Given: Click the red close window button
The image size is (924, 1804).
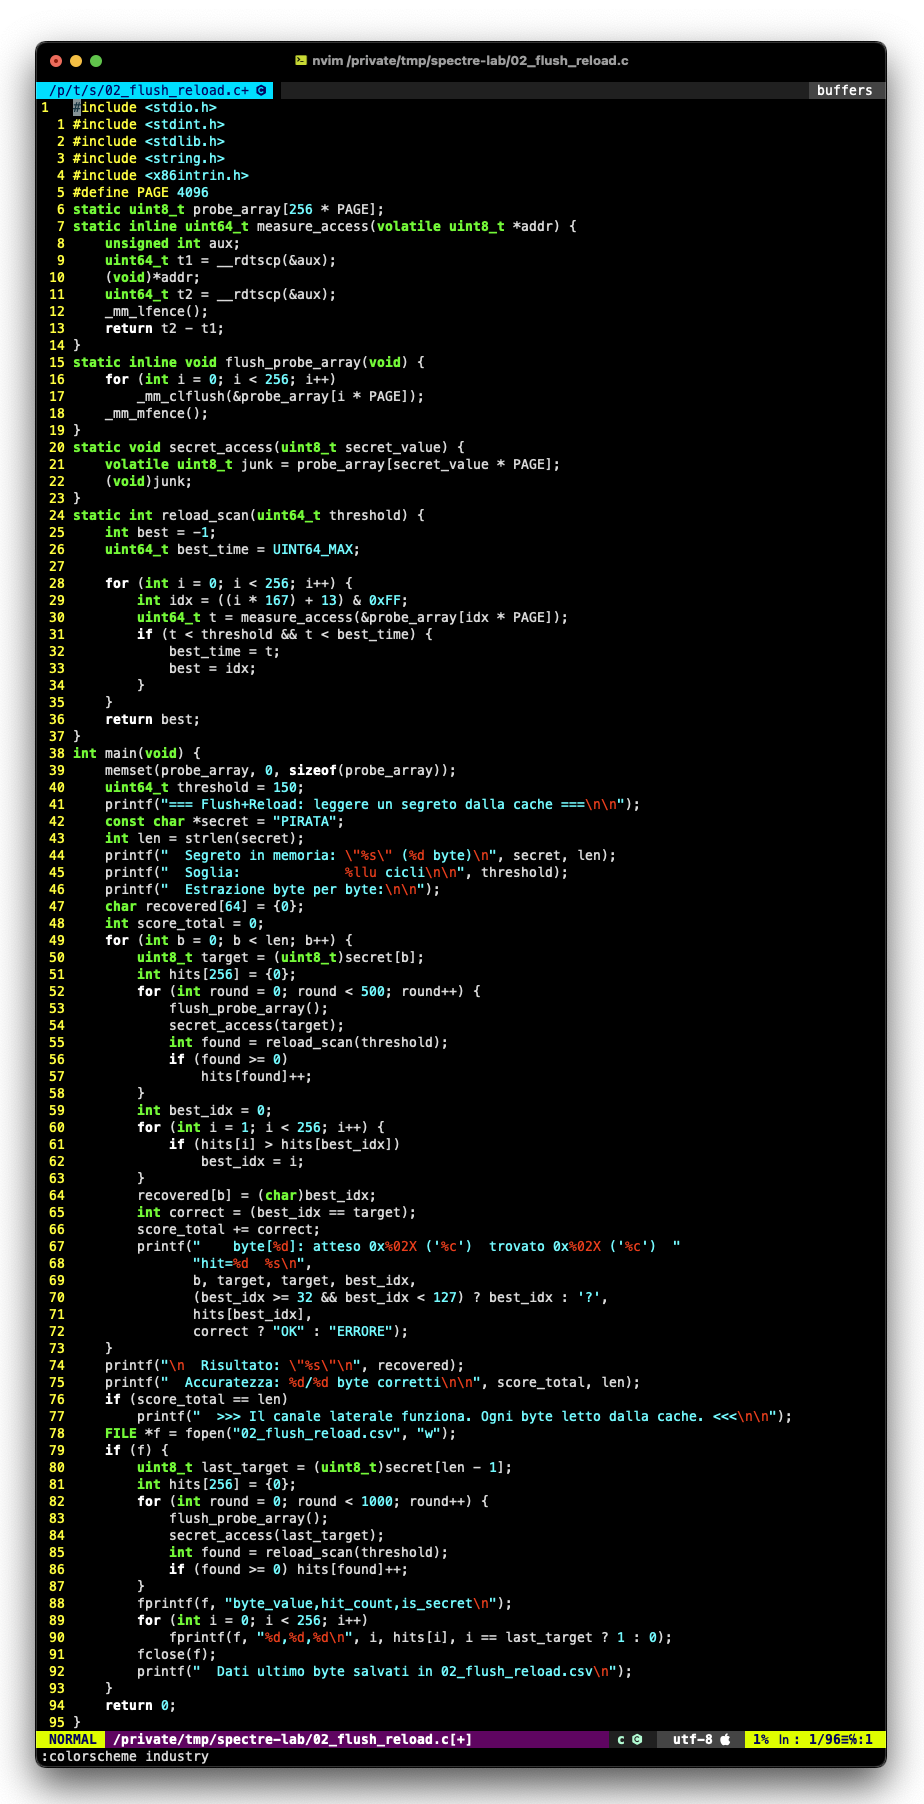Looking at the screenshot, I should click(56, 61).
